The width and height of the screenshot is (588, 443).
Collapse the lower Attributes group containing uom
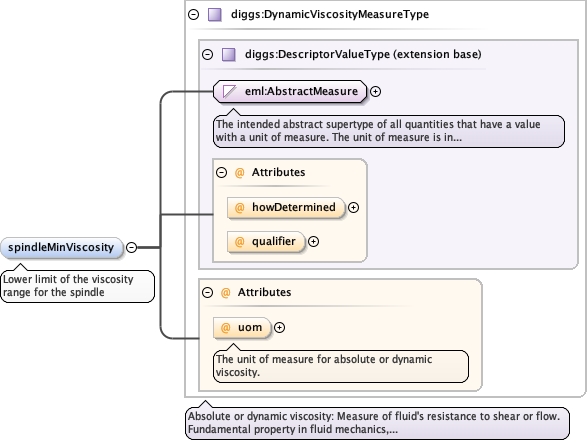click(207, 293)
